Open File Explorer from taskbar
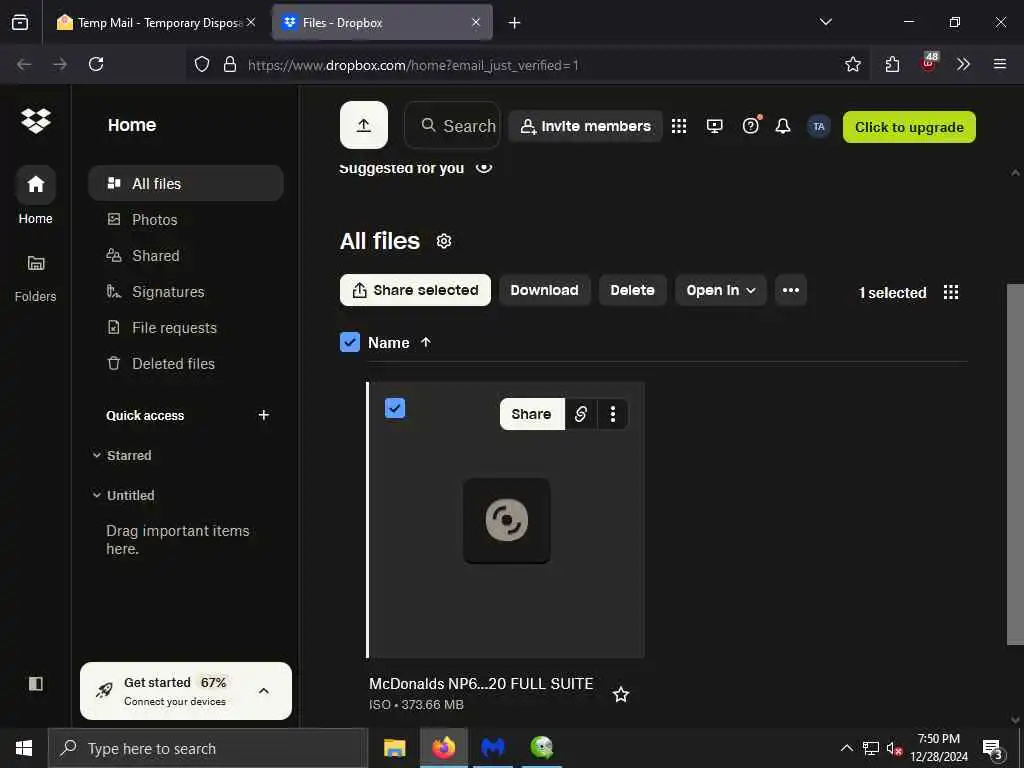 click(394, 748)
